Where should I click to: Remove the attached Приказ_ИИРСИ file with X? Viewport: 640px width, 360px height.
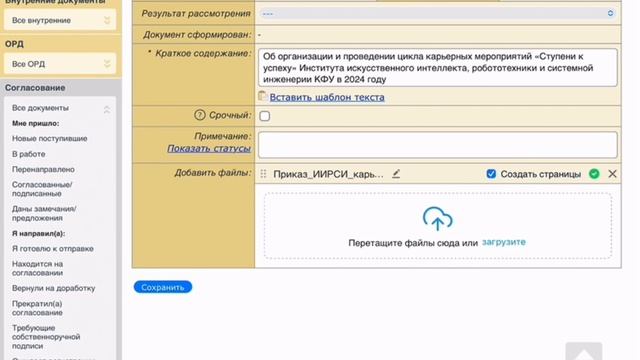tap(612, 174)
